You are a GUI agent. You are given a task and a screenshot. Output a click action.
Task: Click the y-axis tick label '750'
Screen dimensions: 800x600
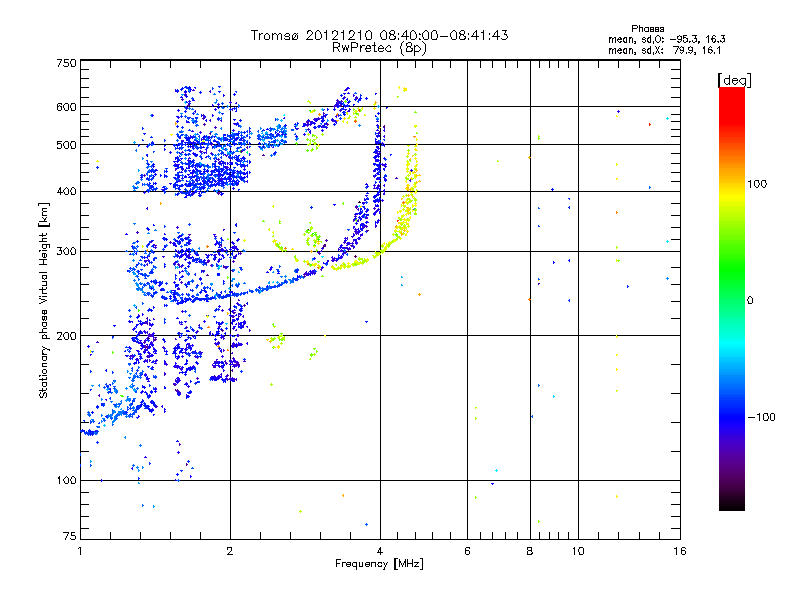(x=66, y=63)
